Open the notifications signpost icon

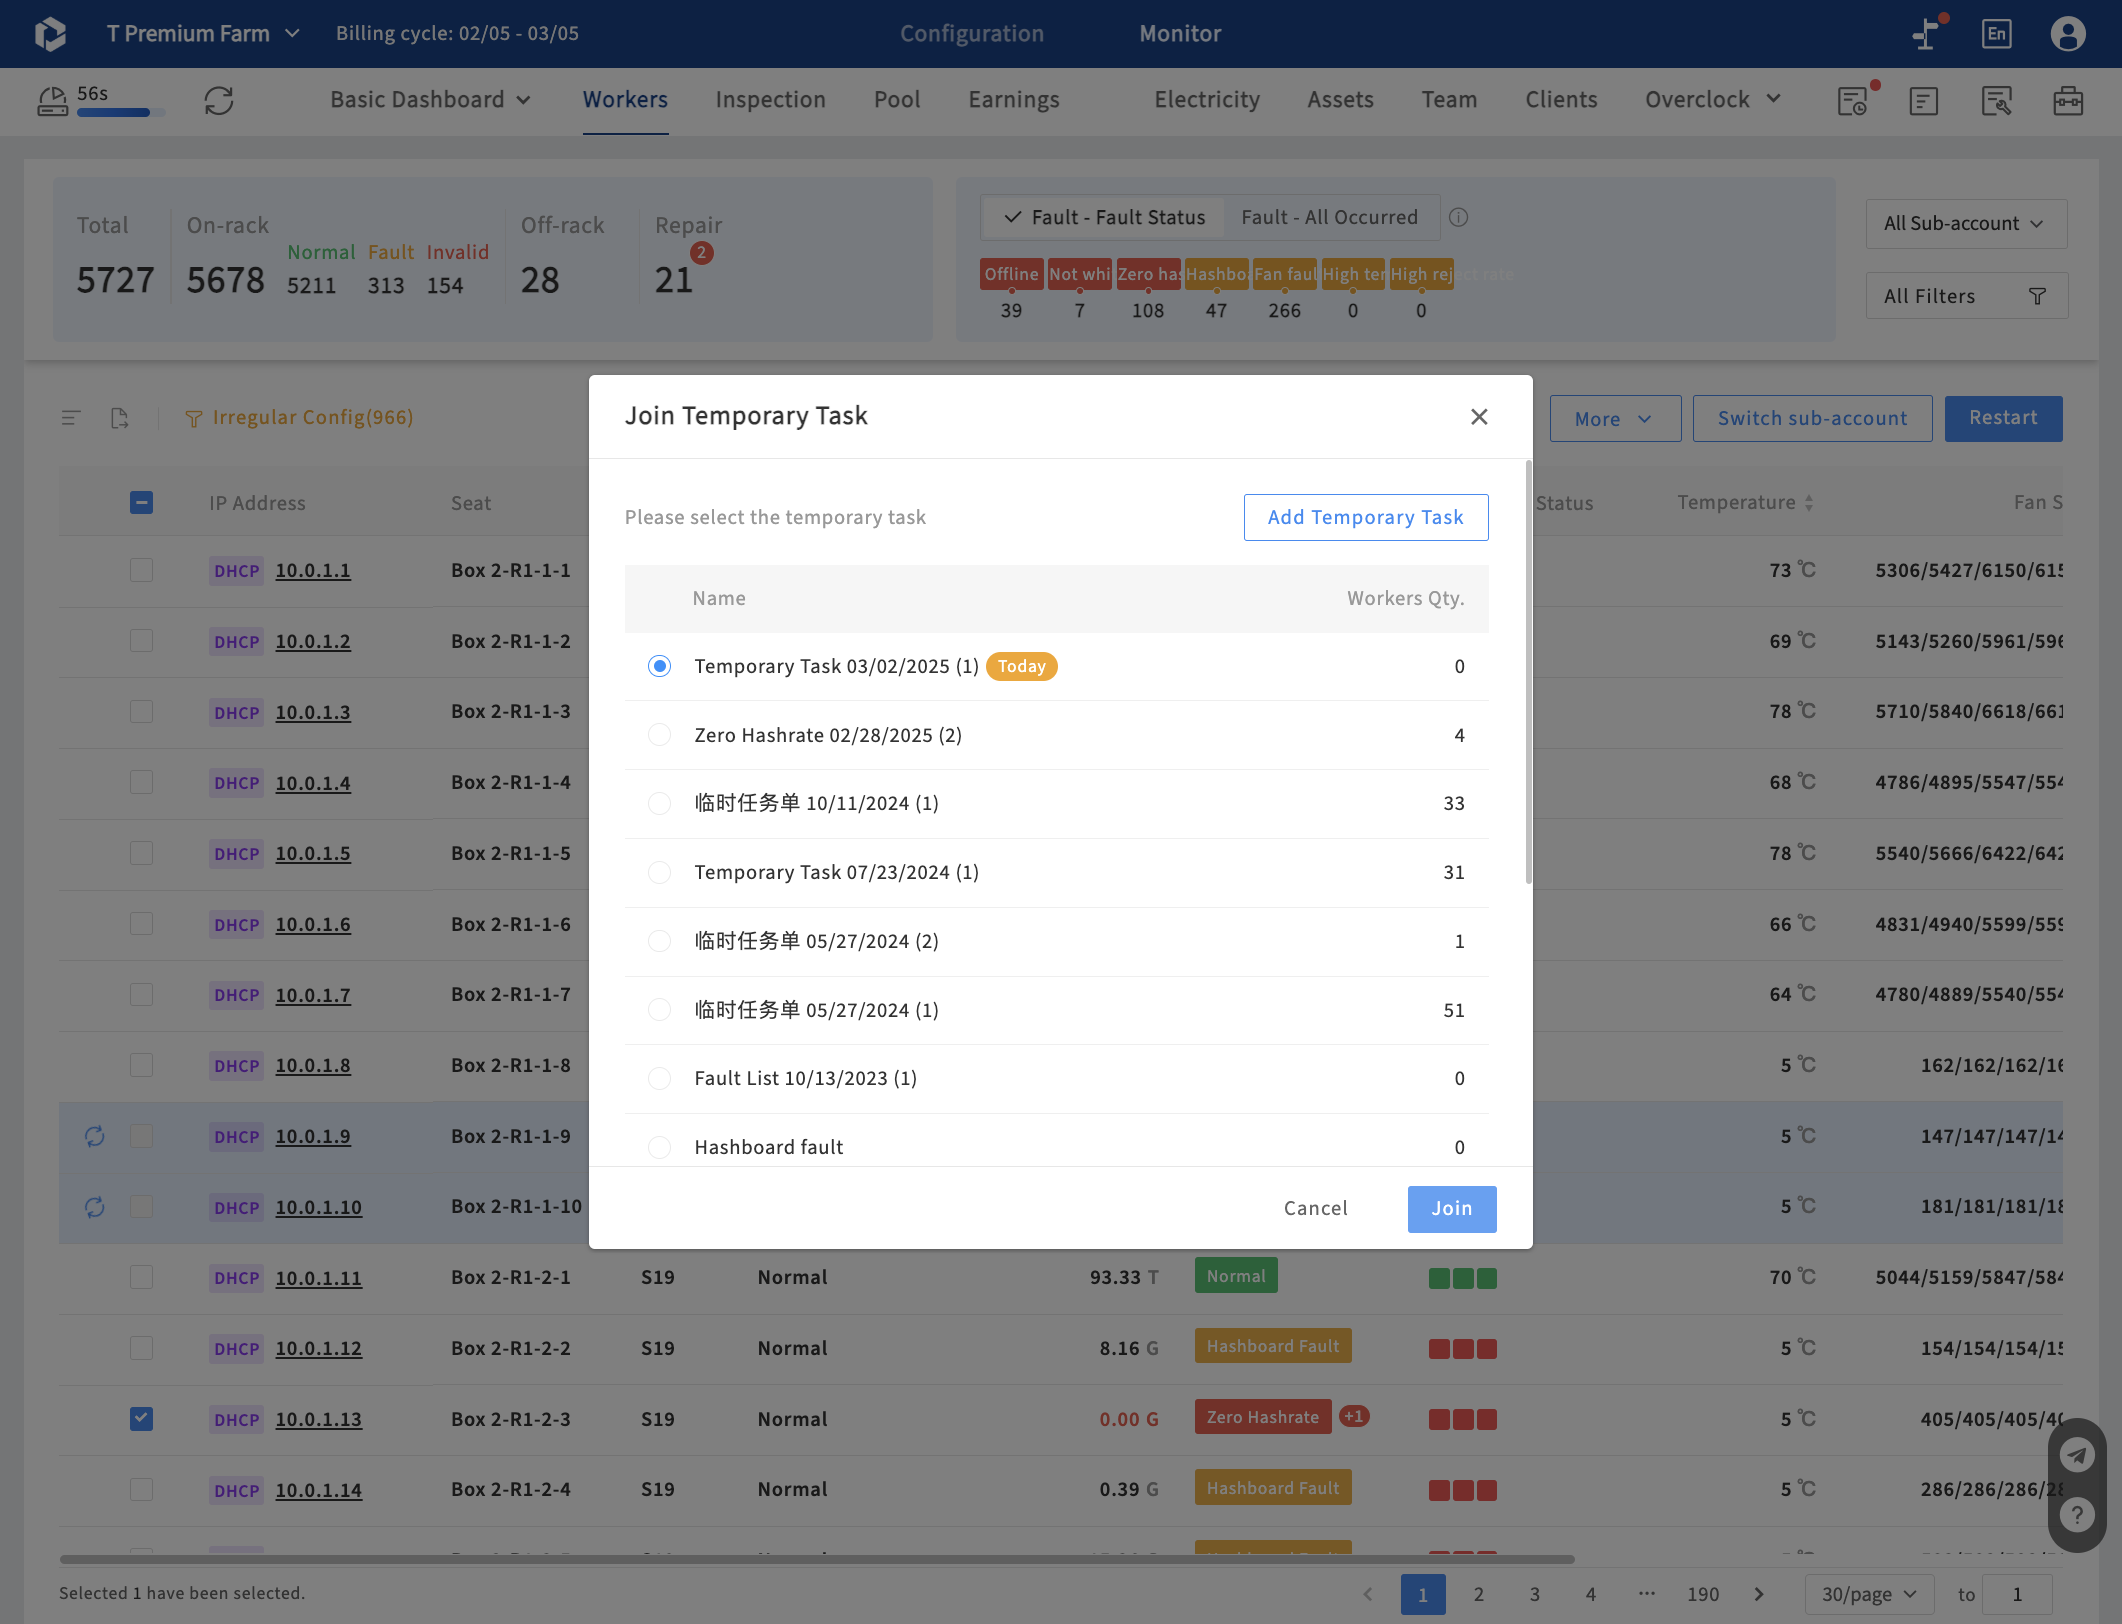tap(1925, 34)
